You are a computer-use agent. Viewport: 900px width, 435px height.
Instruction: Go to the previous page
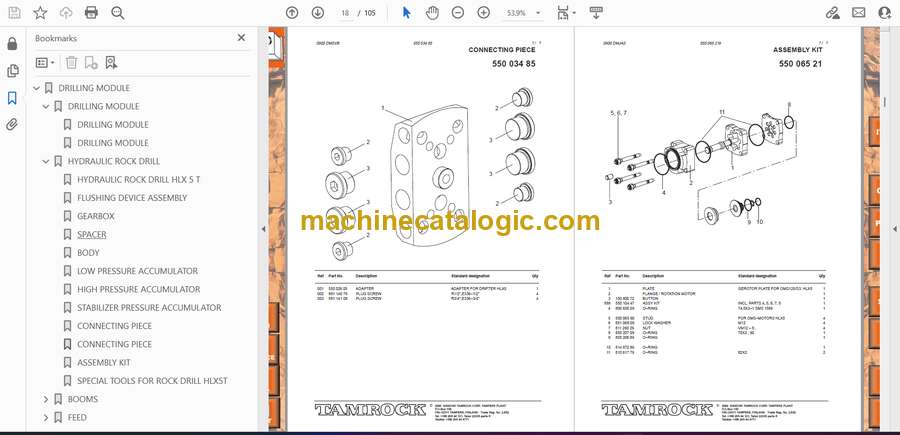point(292,13)
